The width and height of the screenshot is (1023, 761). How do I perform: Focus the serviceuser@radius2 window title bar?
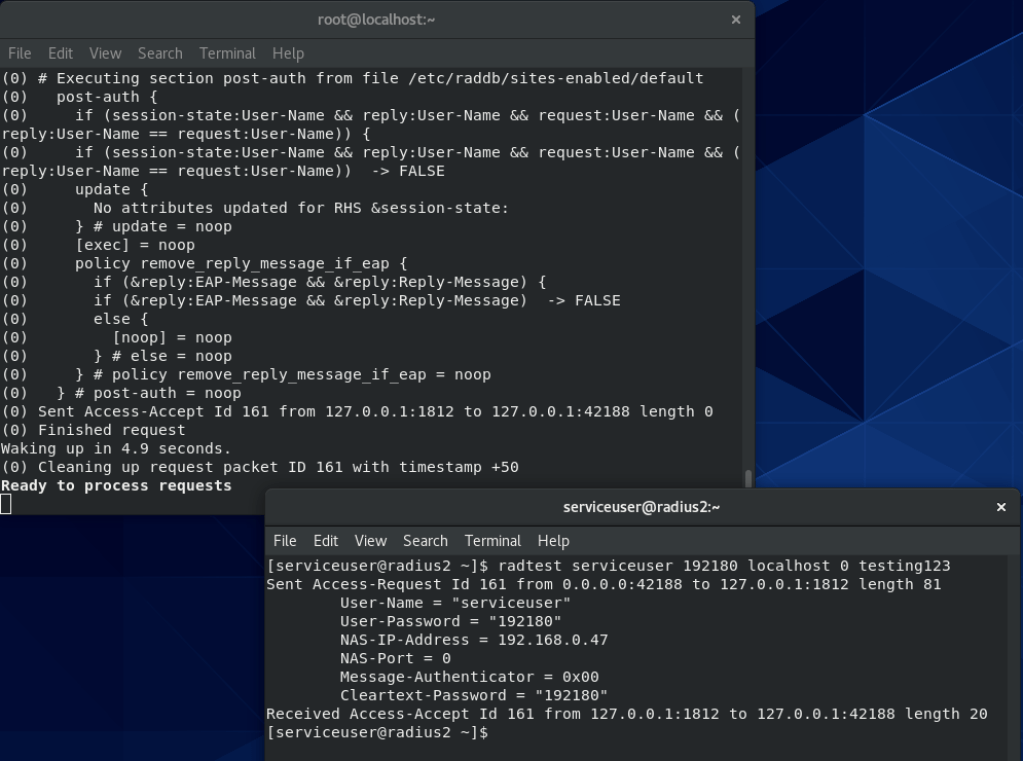tap(641, 508)
